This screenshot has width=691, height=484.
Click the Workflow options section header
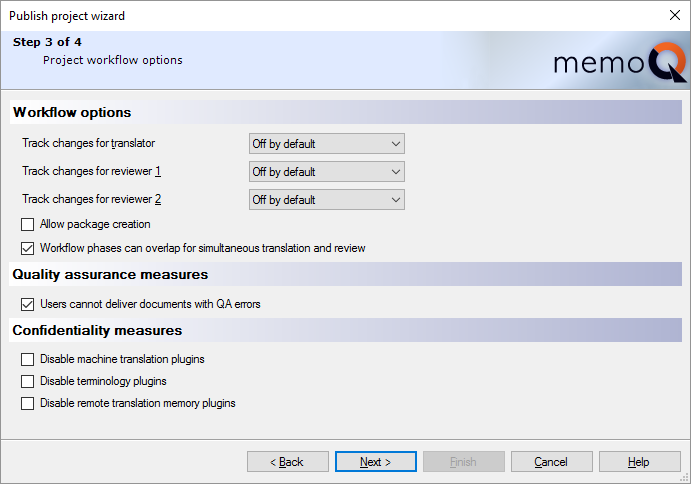[x=72, y=112]
